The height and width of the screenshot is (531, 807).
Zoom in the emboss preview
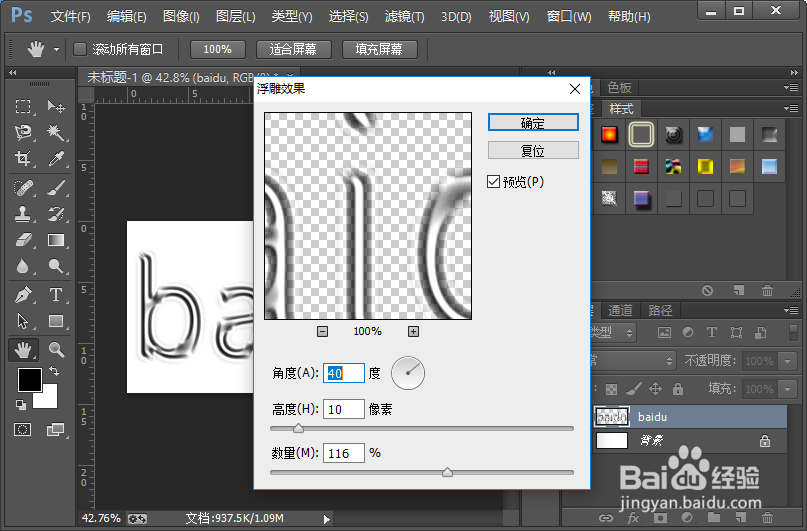click(413, 331)
